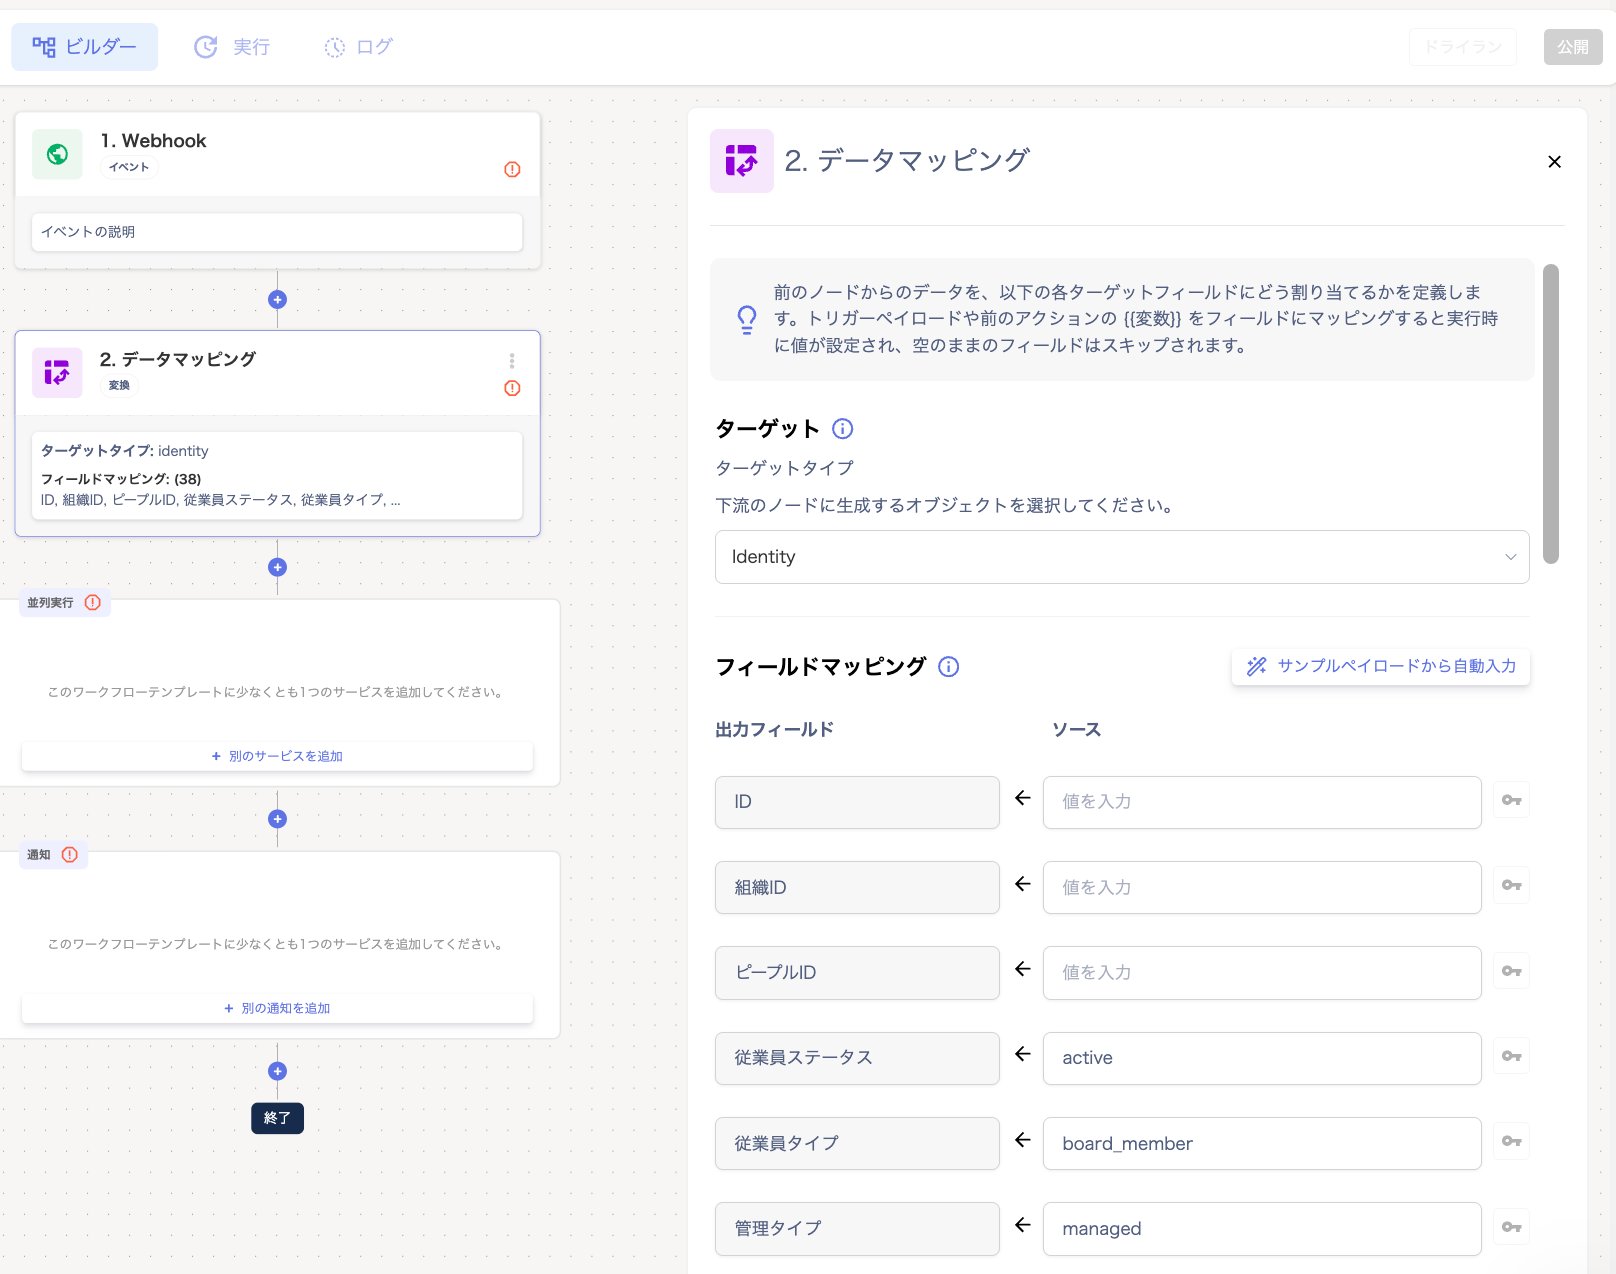Open the 実行 tab
Screen dimensions: 1616x1274
232,47
